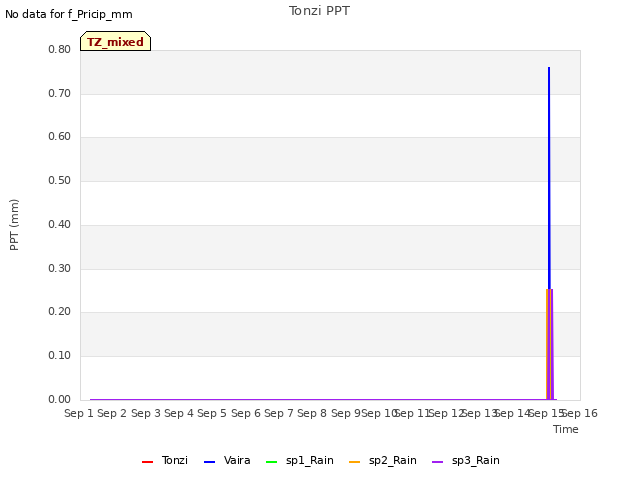Click the Sep 7 x-axis tick label
This screenshot has width=640, height=480.
pyautogui.click(x=279, y=413)
